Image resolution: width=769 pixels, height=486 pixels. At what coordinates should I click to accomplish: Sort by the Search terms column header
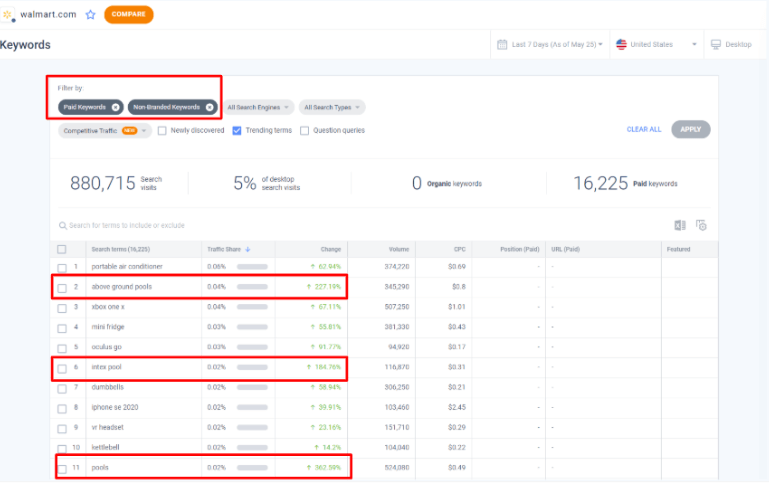coord(121,250)
